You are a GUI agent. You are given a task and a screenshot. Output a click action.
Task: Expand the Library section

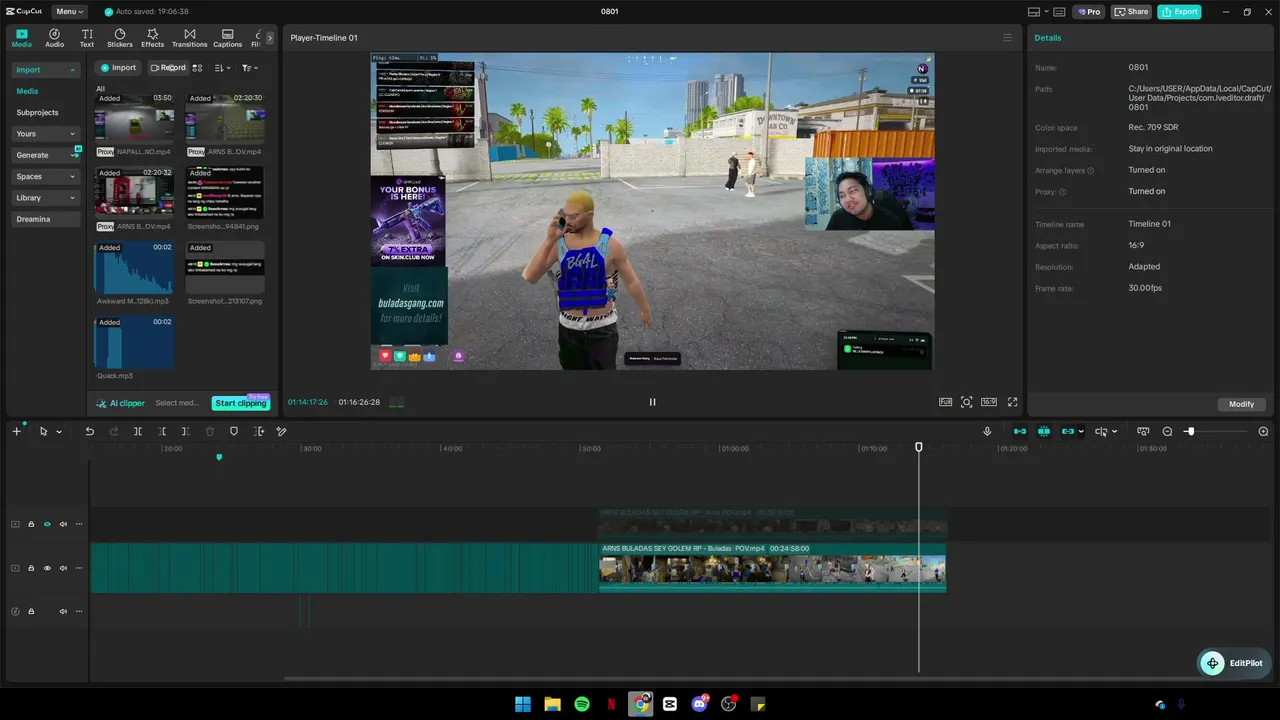point(45,198)
